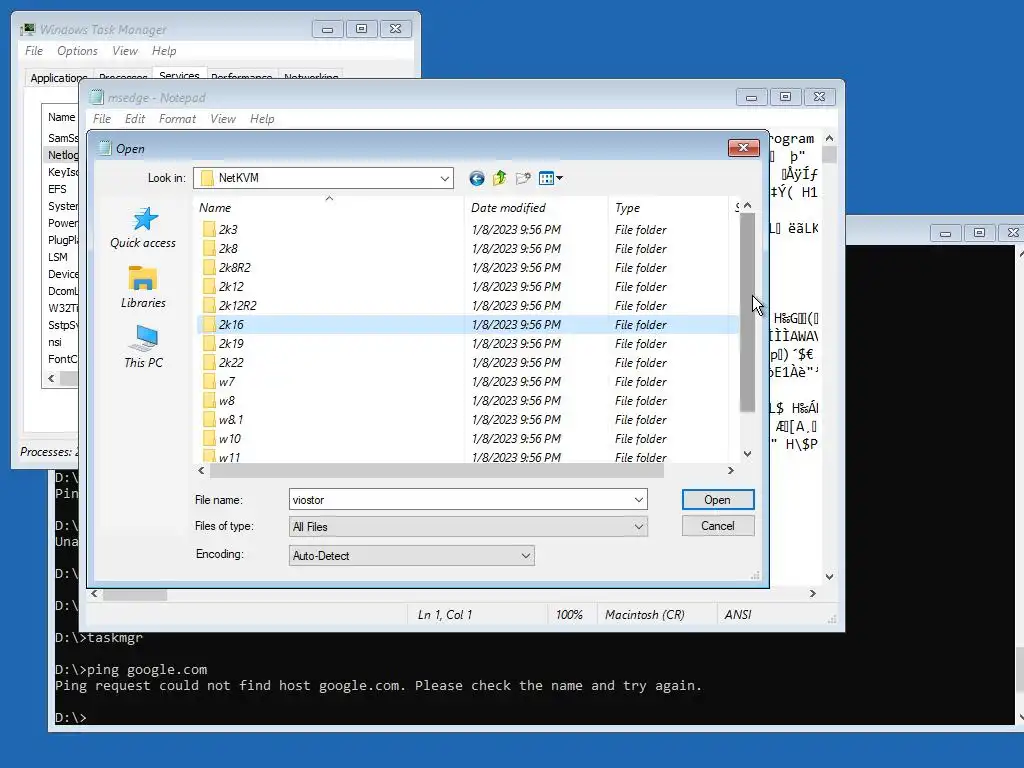Screen dimensions: 1024x768
Task: Expand the Look in NetKVM dropdown
Action: click(445, 178)
